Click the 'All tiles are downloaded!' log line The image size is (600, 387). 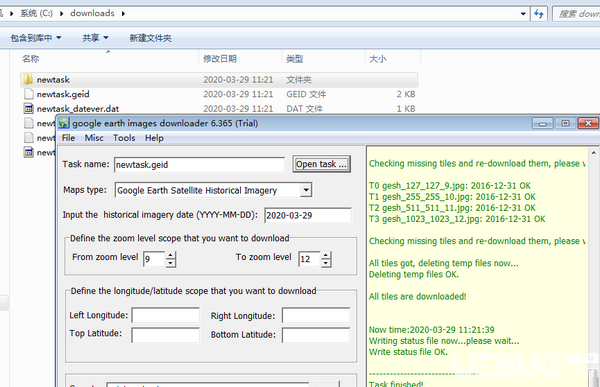pyautogui.click(x=417, y=297)
